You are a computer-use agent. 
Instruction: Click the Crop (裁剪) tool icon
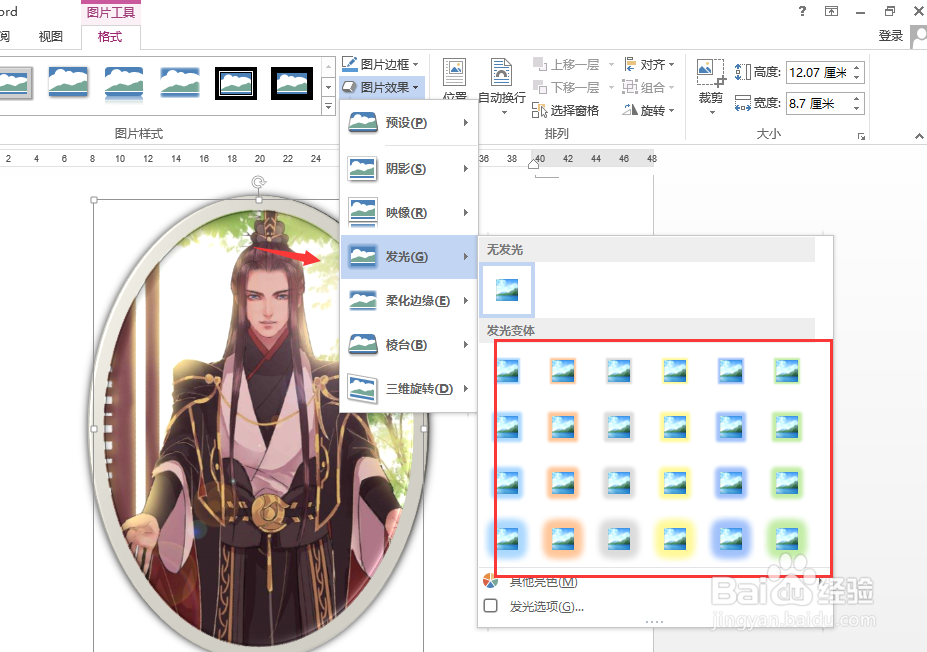pos(711,74)
